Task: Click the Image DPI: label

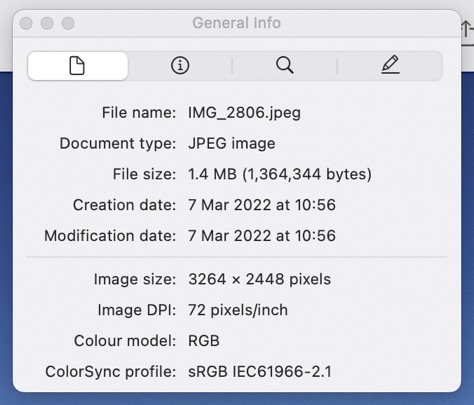Action: point(137,310)
